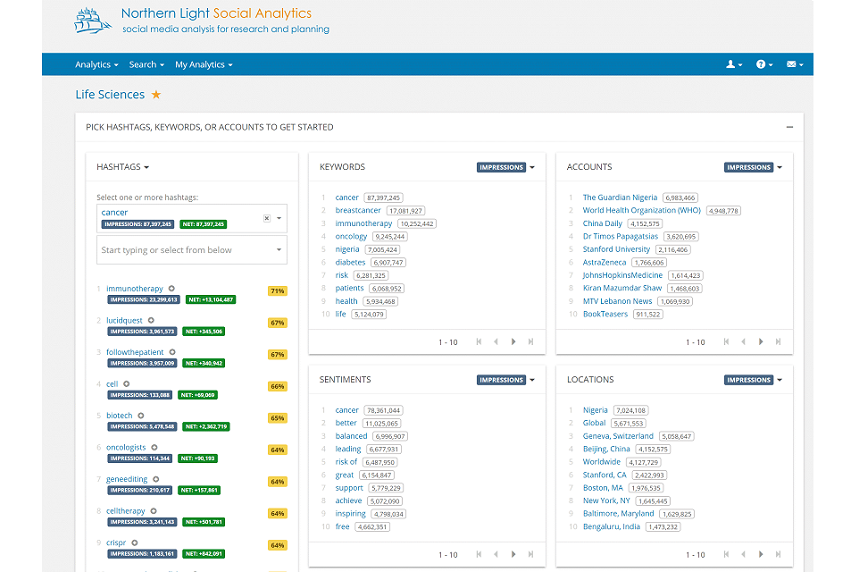Select the Bengaluru, India location
864x572 pixels.
[612, 527]
